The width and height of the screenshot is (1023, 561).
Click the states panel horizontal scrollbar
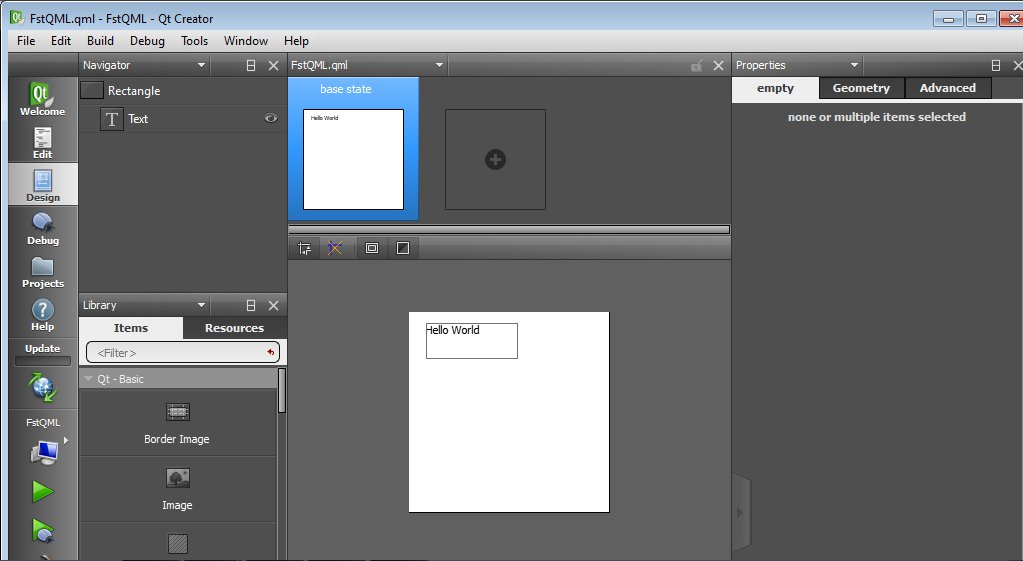pos(509,230)
